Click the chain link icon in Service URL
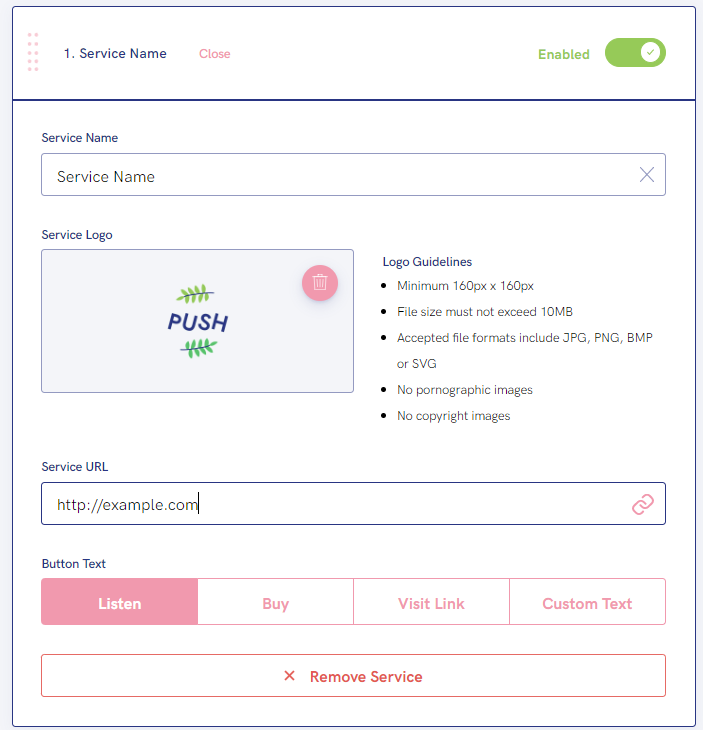703x730 pixels. point(643,504)
